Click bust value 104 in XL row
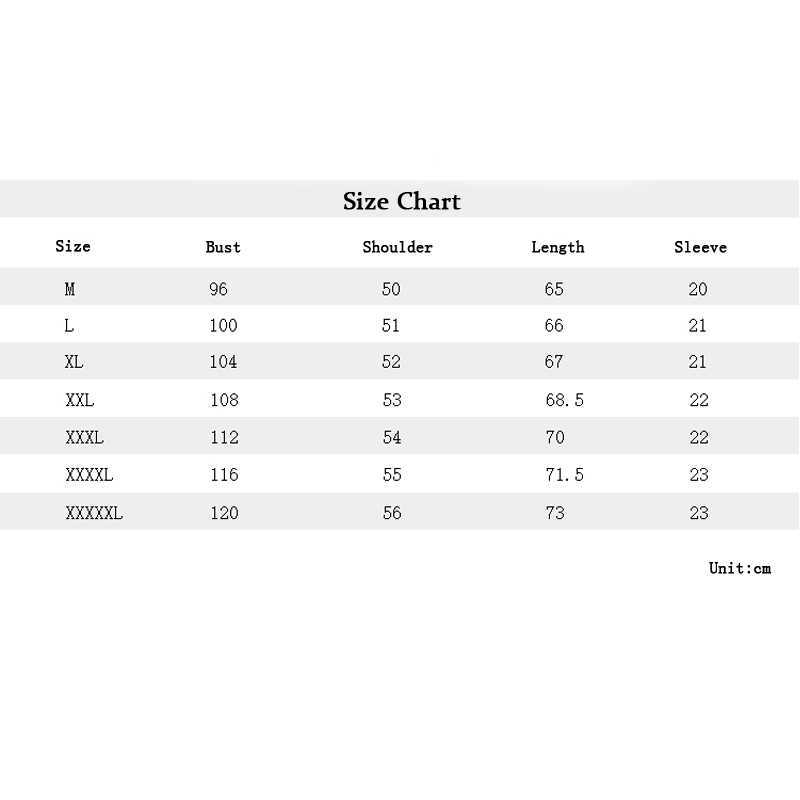This screenshot has height=800, width=800. point(223,362)
